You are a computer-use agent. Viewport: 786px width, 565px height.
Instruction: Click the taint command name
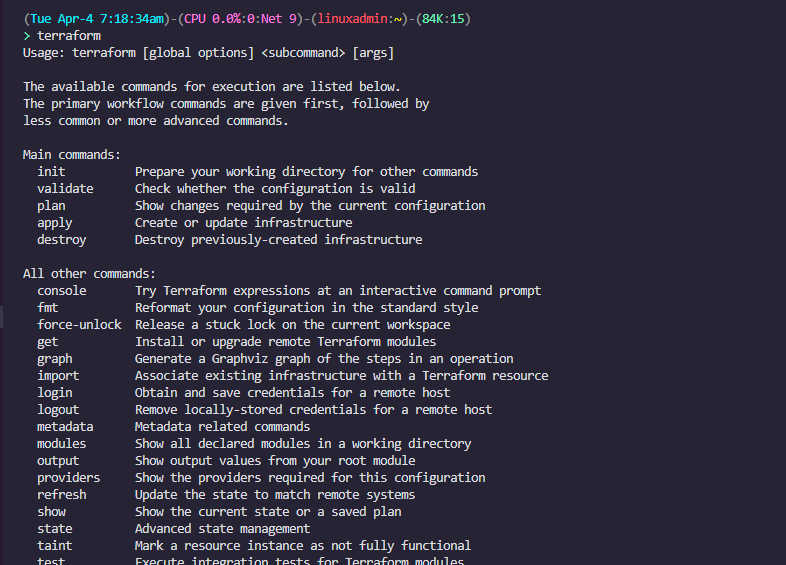pos(55,546)
